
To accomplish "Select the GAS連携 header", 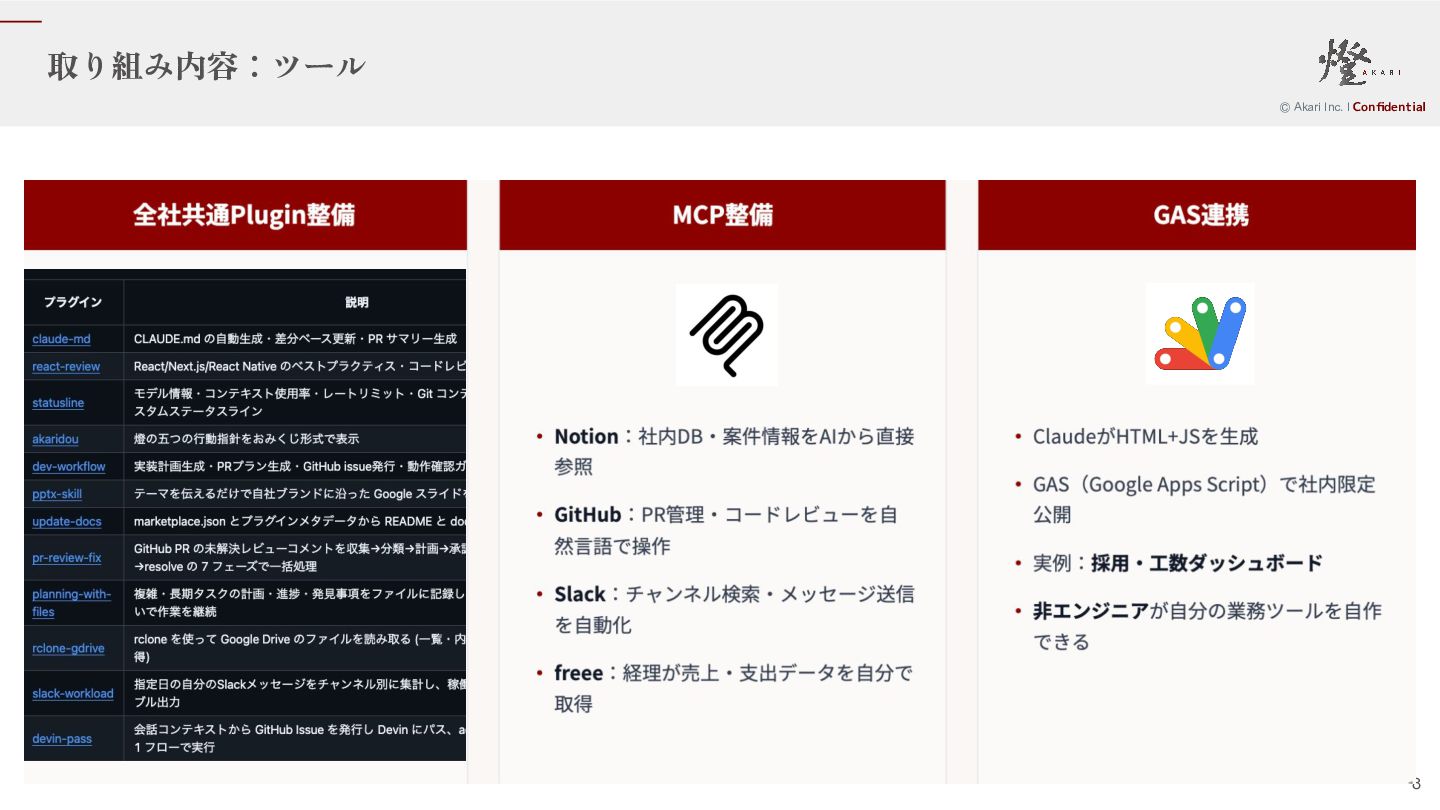I will coord(1197,215).
